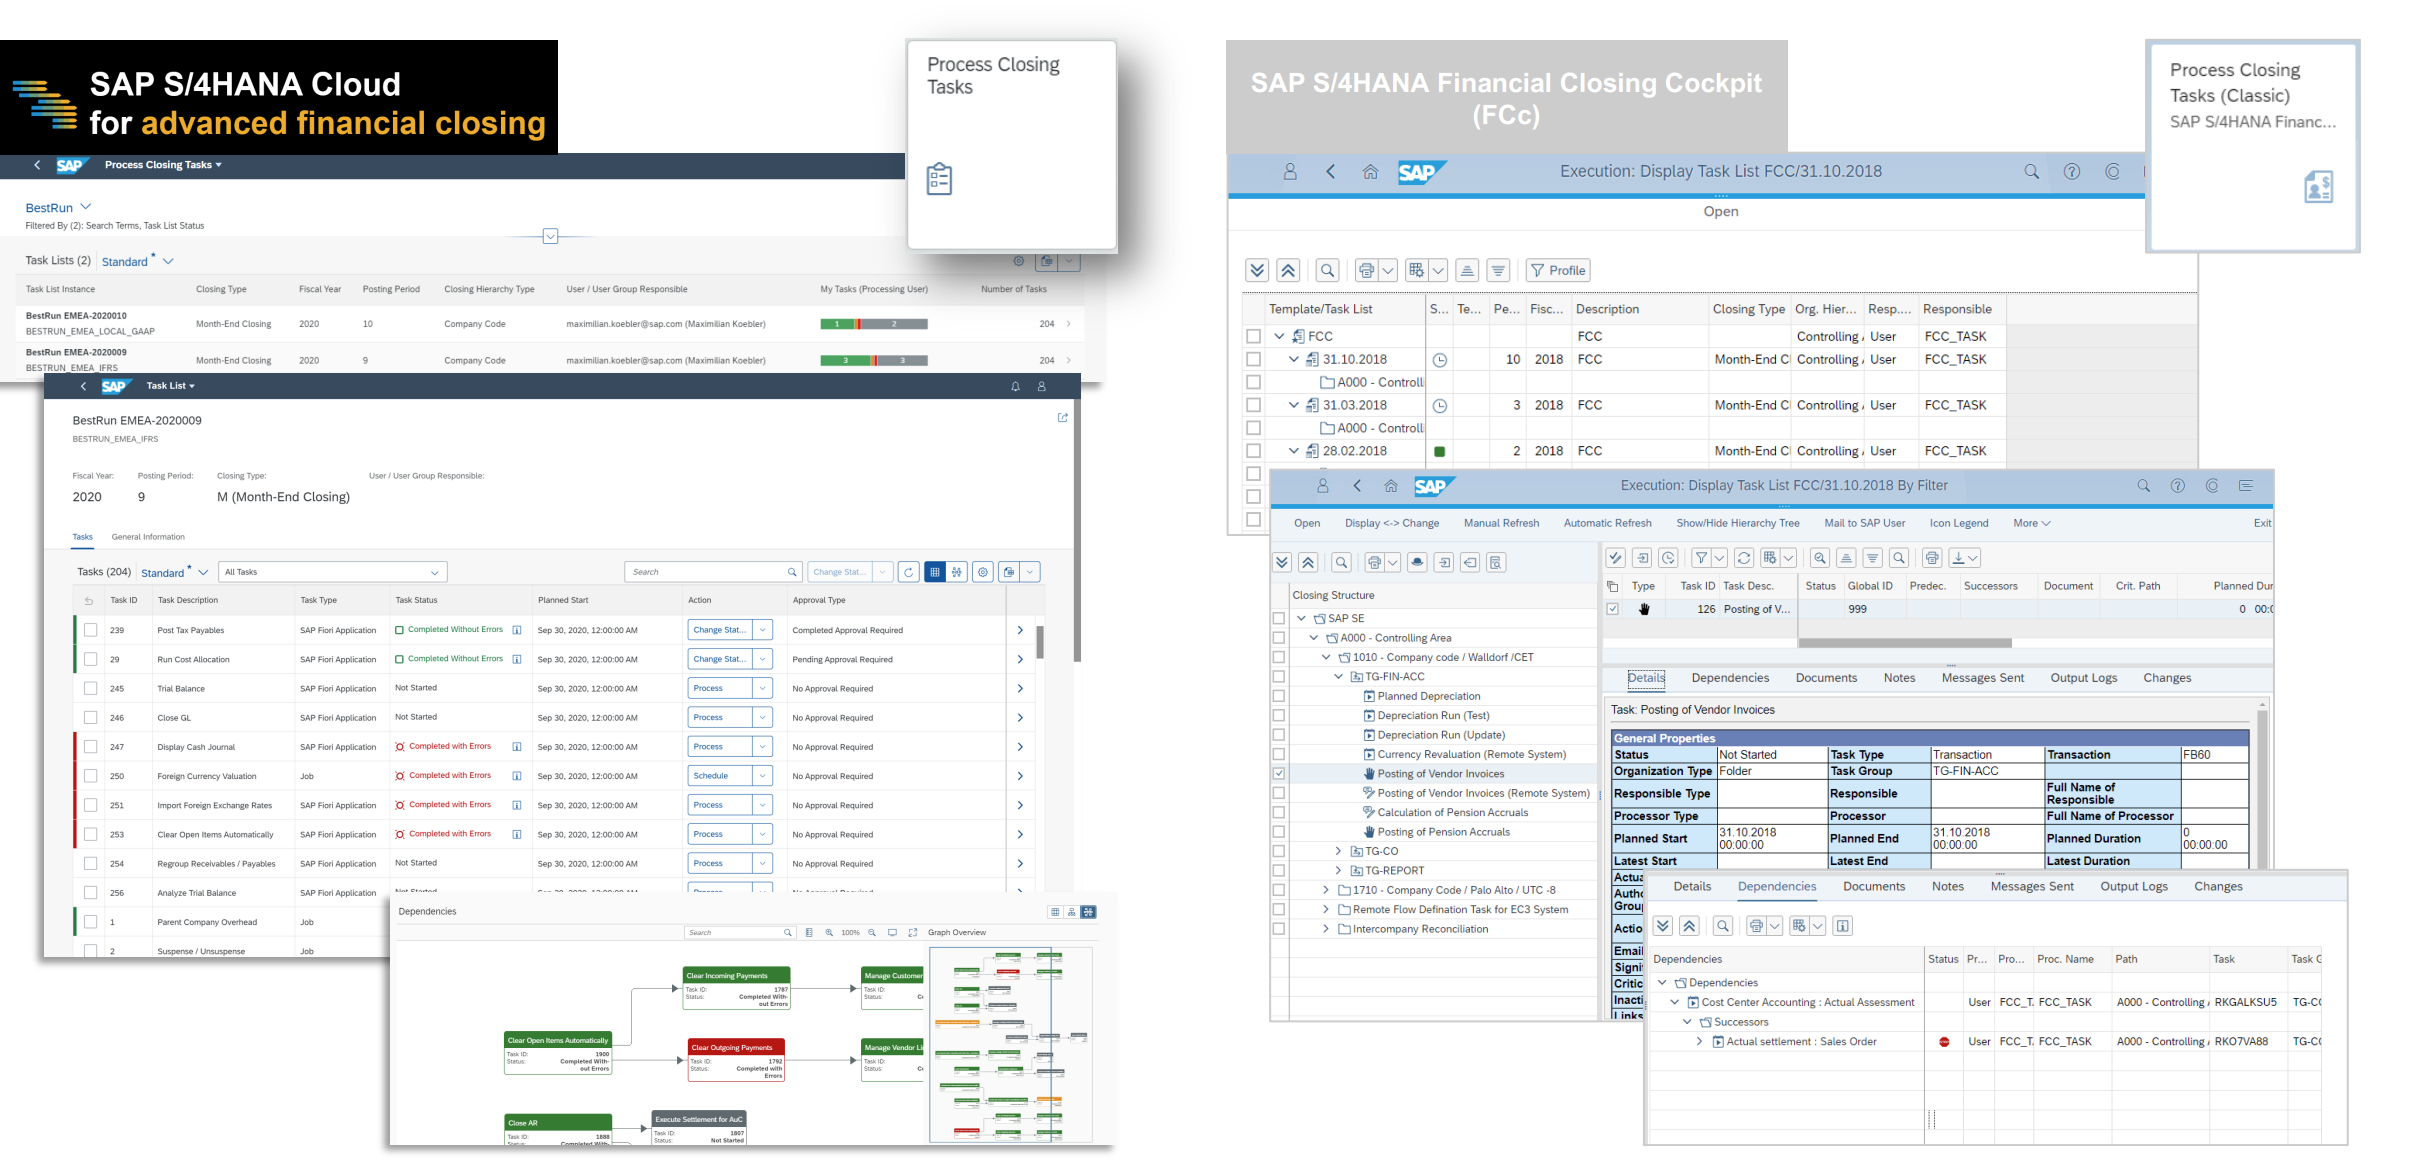Viewport: 2410px width, 1170px height.
Task: Check the box for the 31.10.2018 task list row
Action: [1253, 359]
